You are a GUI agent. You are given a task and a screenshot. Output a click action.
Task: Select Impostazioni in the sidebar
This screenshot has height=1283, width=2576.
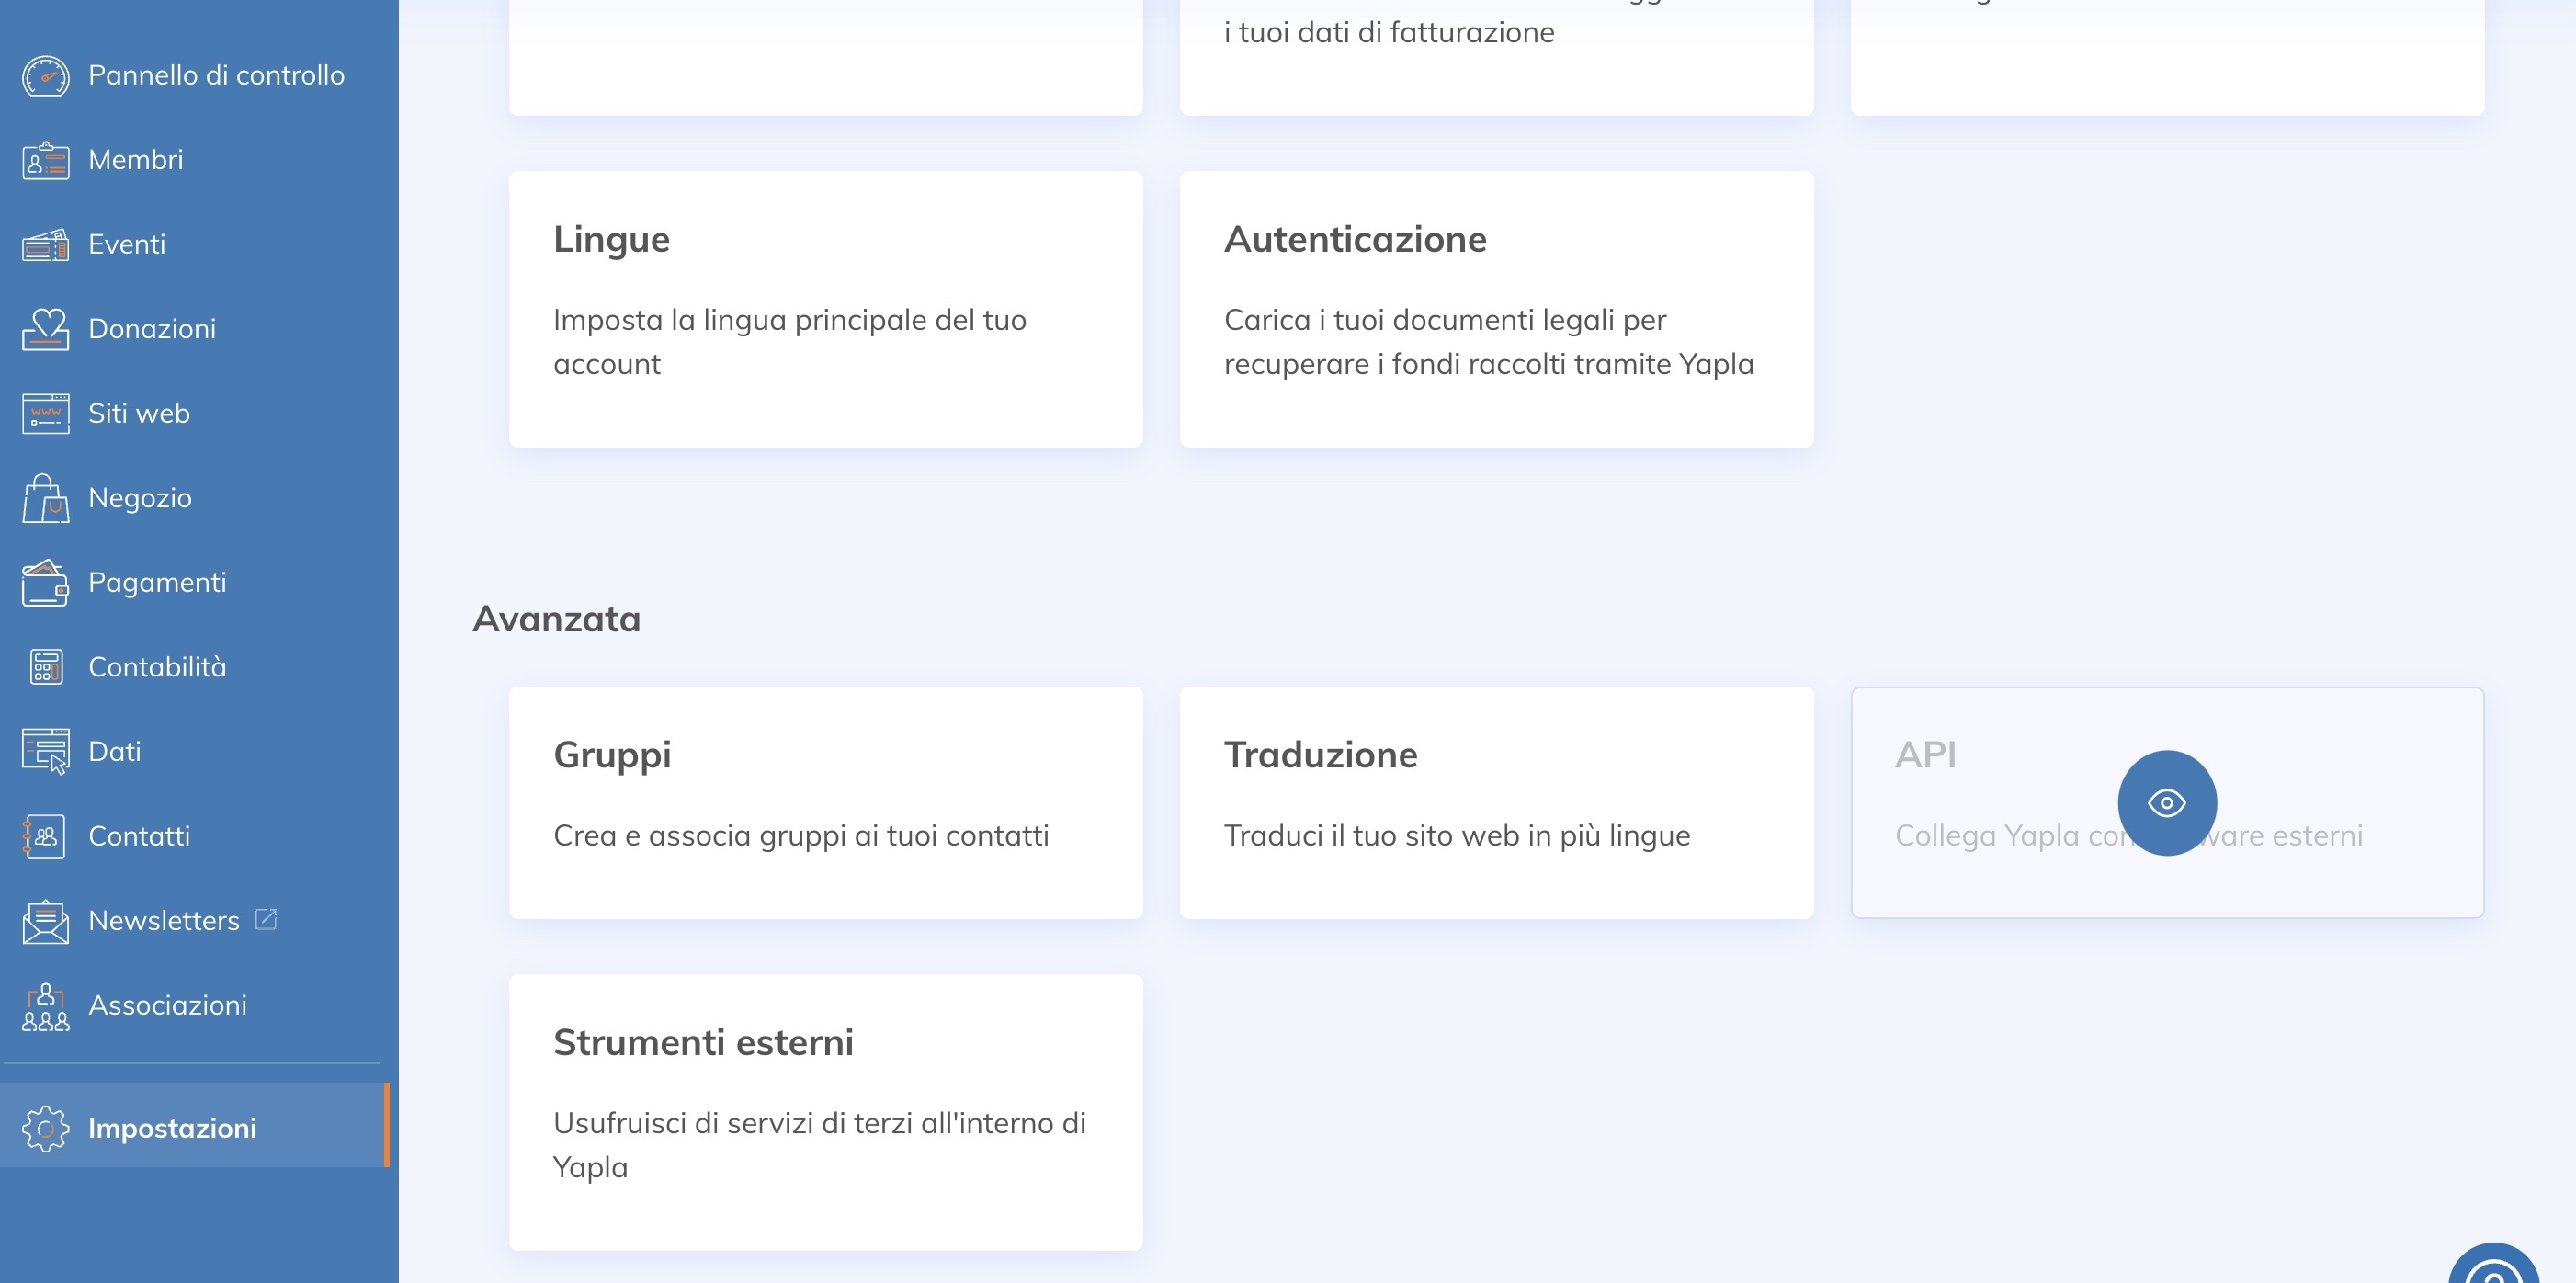pos(172,1128)
